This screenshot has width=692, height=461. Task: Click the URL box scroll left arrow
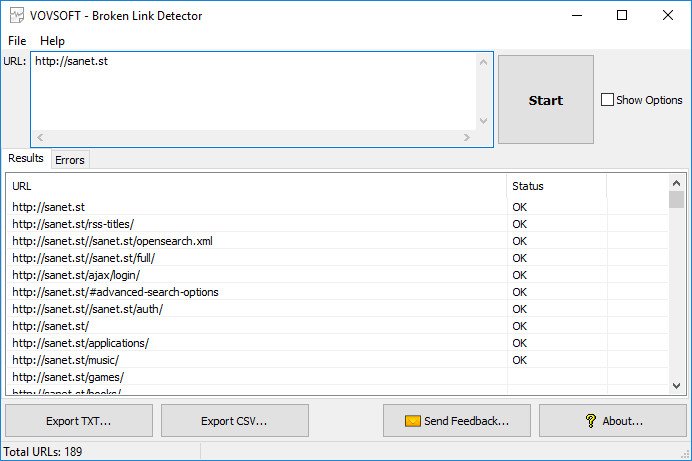[x=40, y=138]
